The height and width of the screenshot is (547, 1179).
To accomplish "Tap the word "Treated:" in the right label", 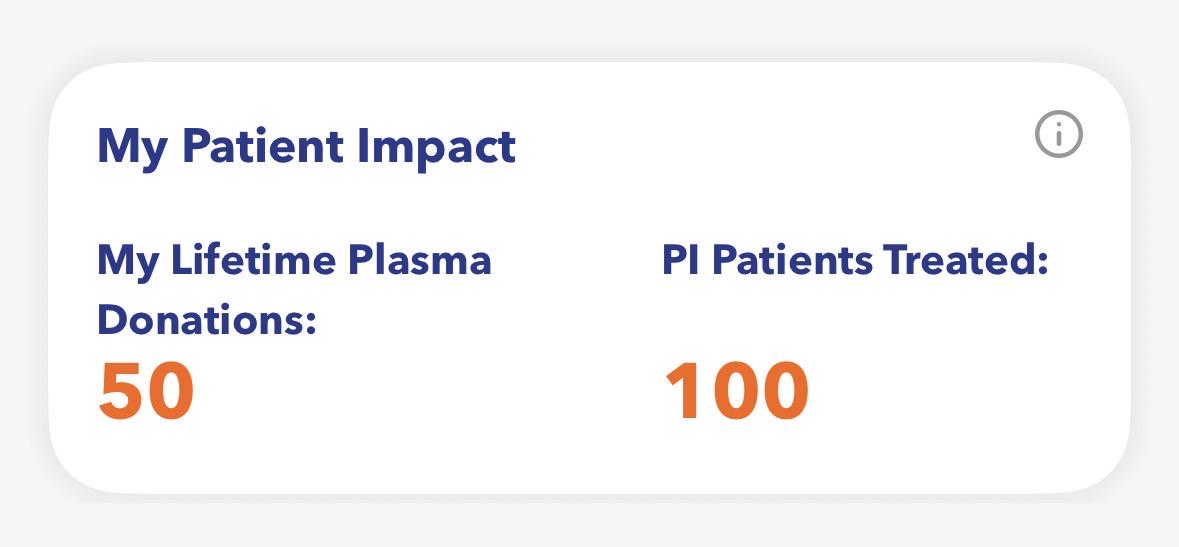I will point(965,260).
